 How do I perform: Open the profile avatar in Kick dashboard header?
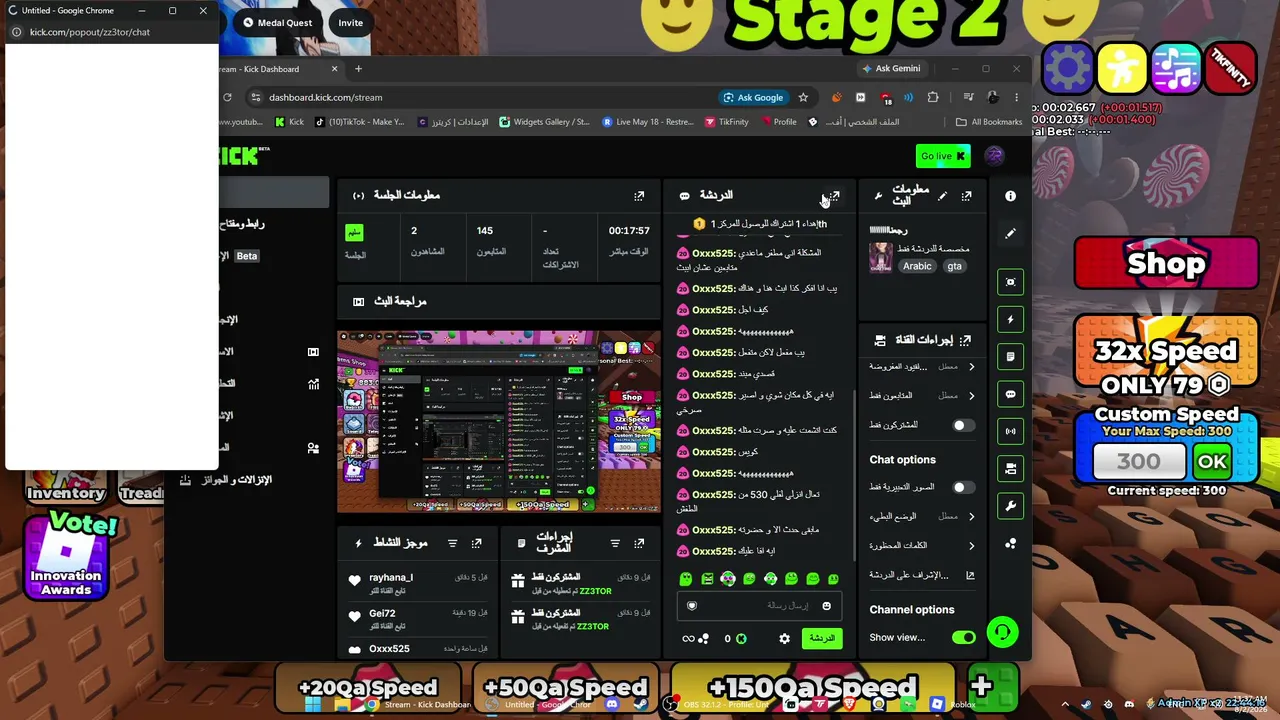(x=994, y=156)
